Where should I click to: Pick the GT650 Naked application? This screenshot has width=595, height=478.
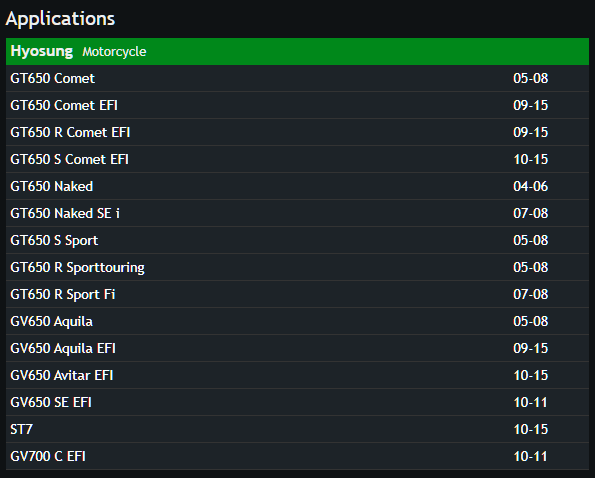[297, 186]
